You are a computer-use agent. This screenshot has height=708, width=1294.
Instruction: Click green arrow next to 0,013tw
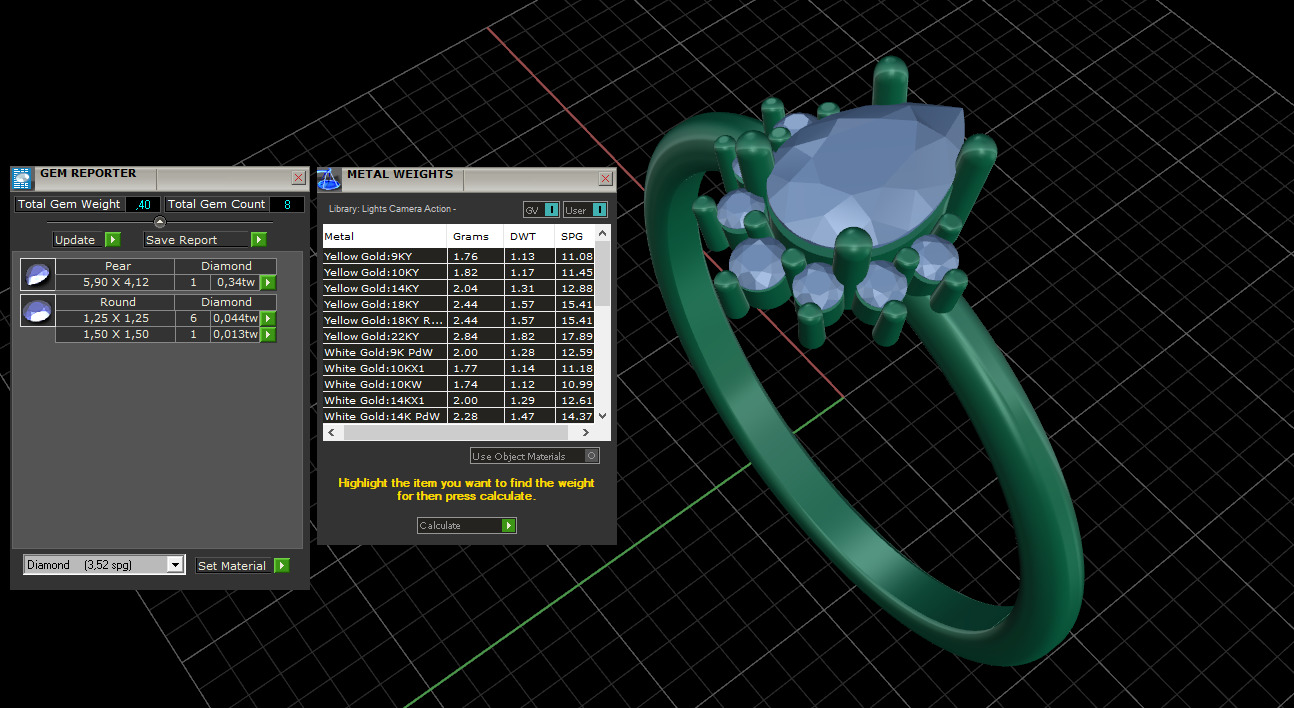tap(268, 335)
